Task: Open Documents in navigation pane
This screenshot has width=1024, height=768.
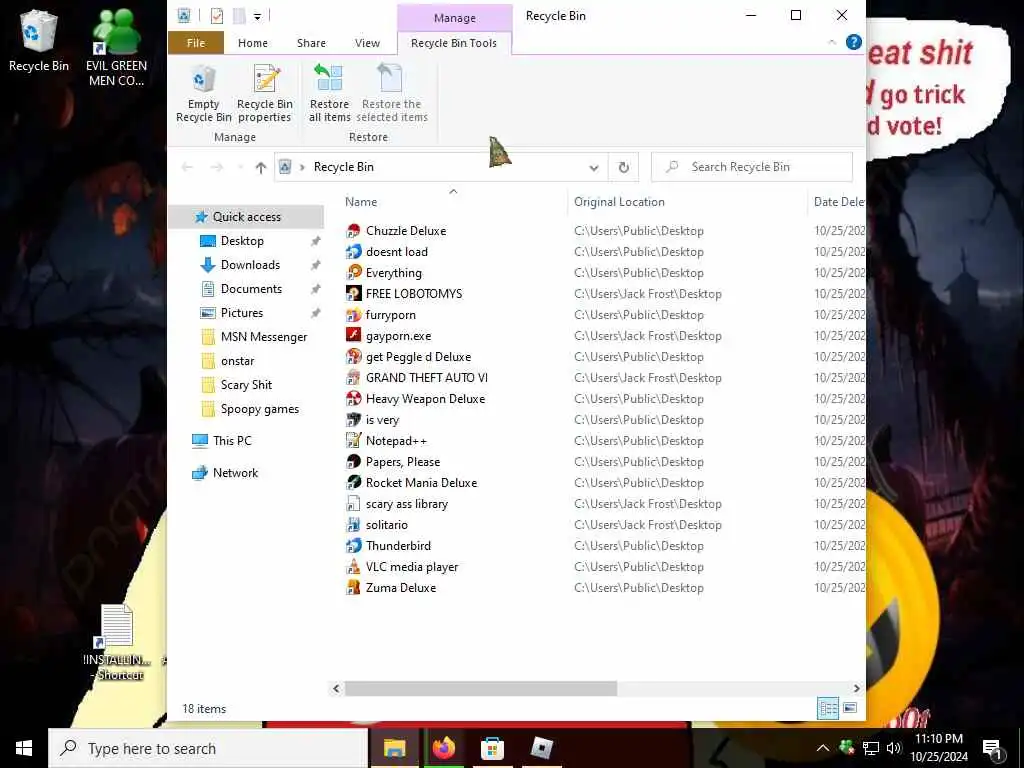Action: (x=251, y=289)
